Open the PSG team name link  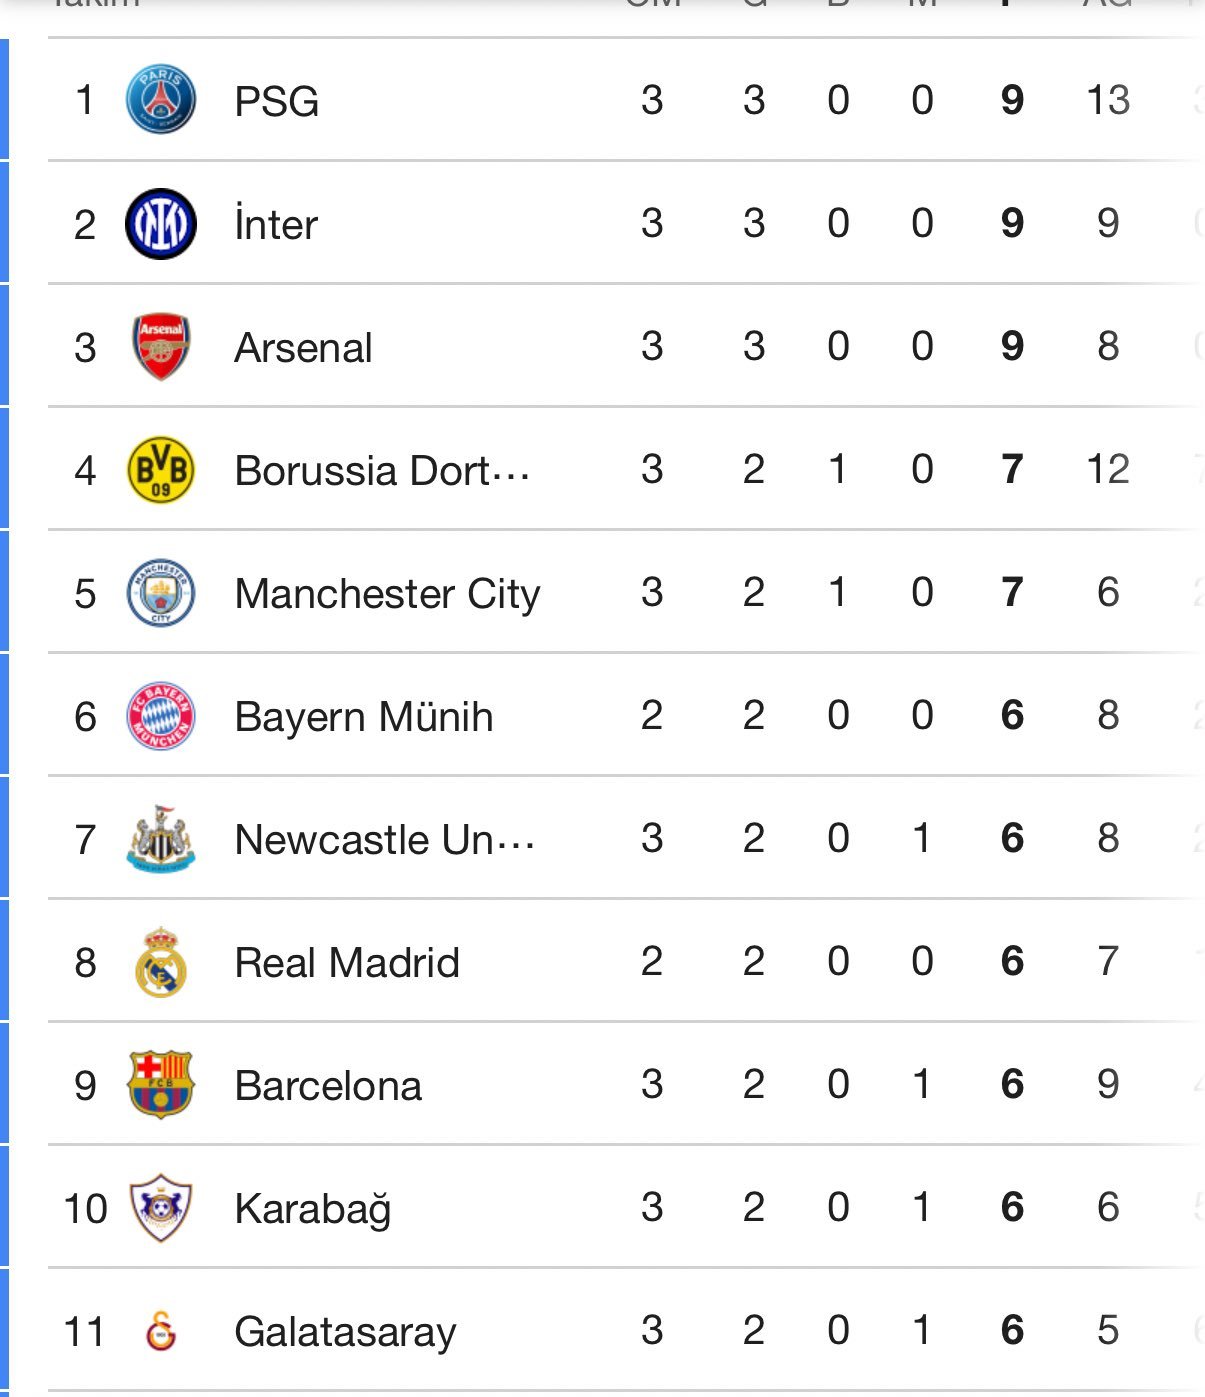(x=277, y=101)
